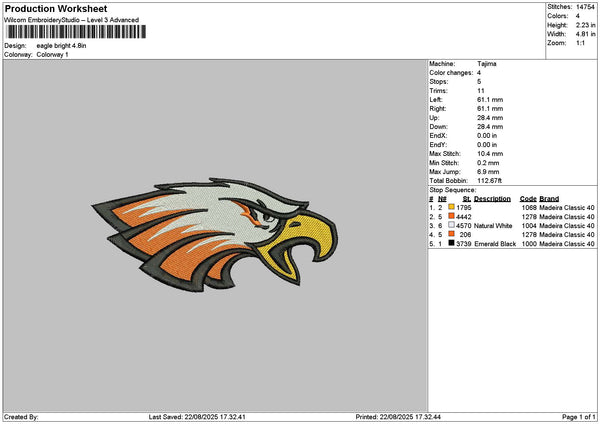Select the "Production Worksheet" heading
The image size is (600, 424).
pos(56,8)
